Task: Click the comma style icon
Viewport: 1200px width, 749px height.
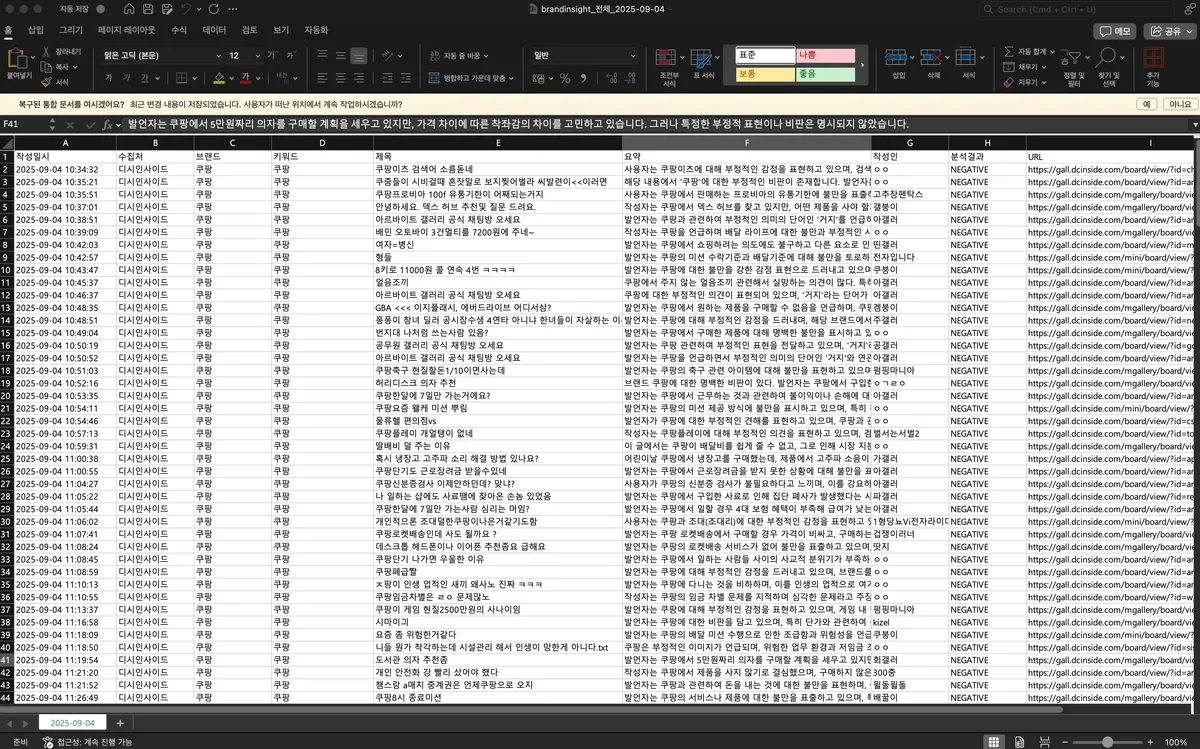Action: coord(585,77)
